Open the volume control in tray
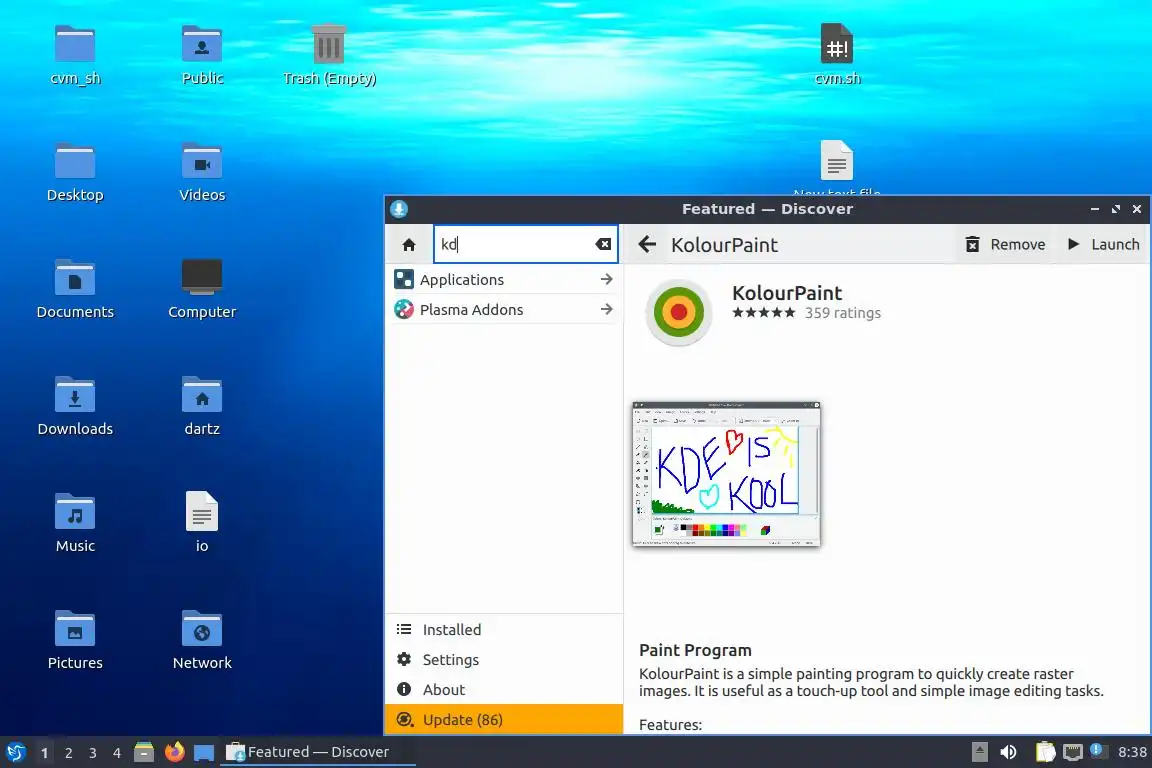This screenshot has height=768, width=1152. (x=1009, y=752)
